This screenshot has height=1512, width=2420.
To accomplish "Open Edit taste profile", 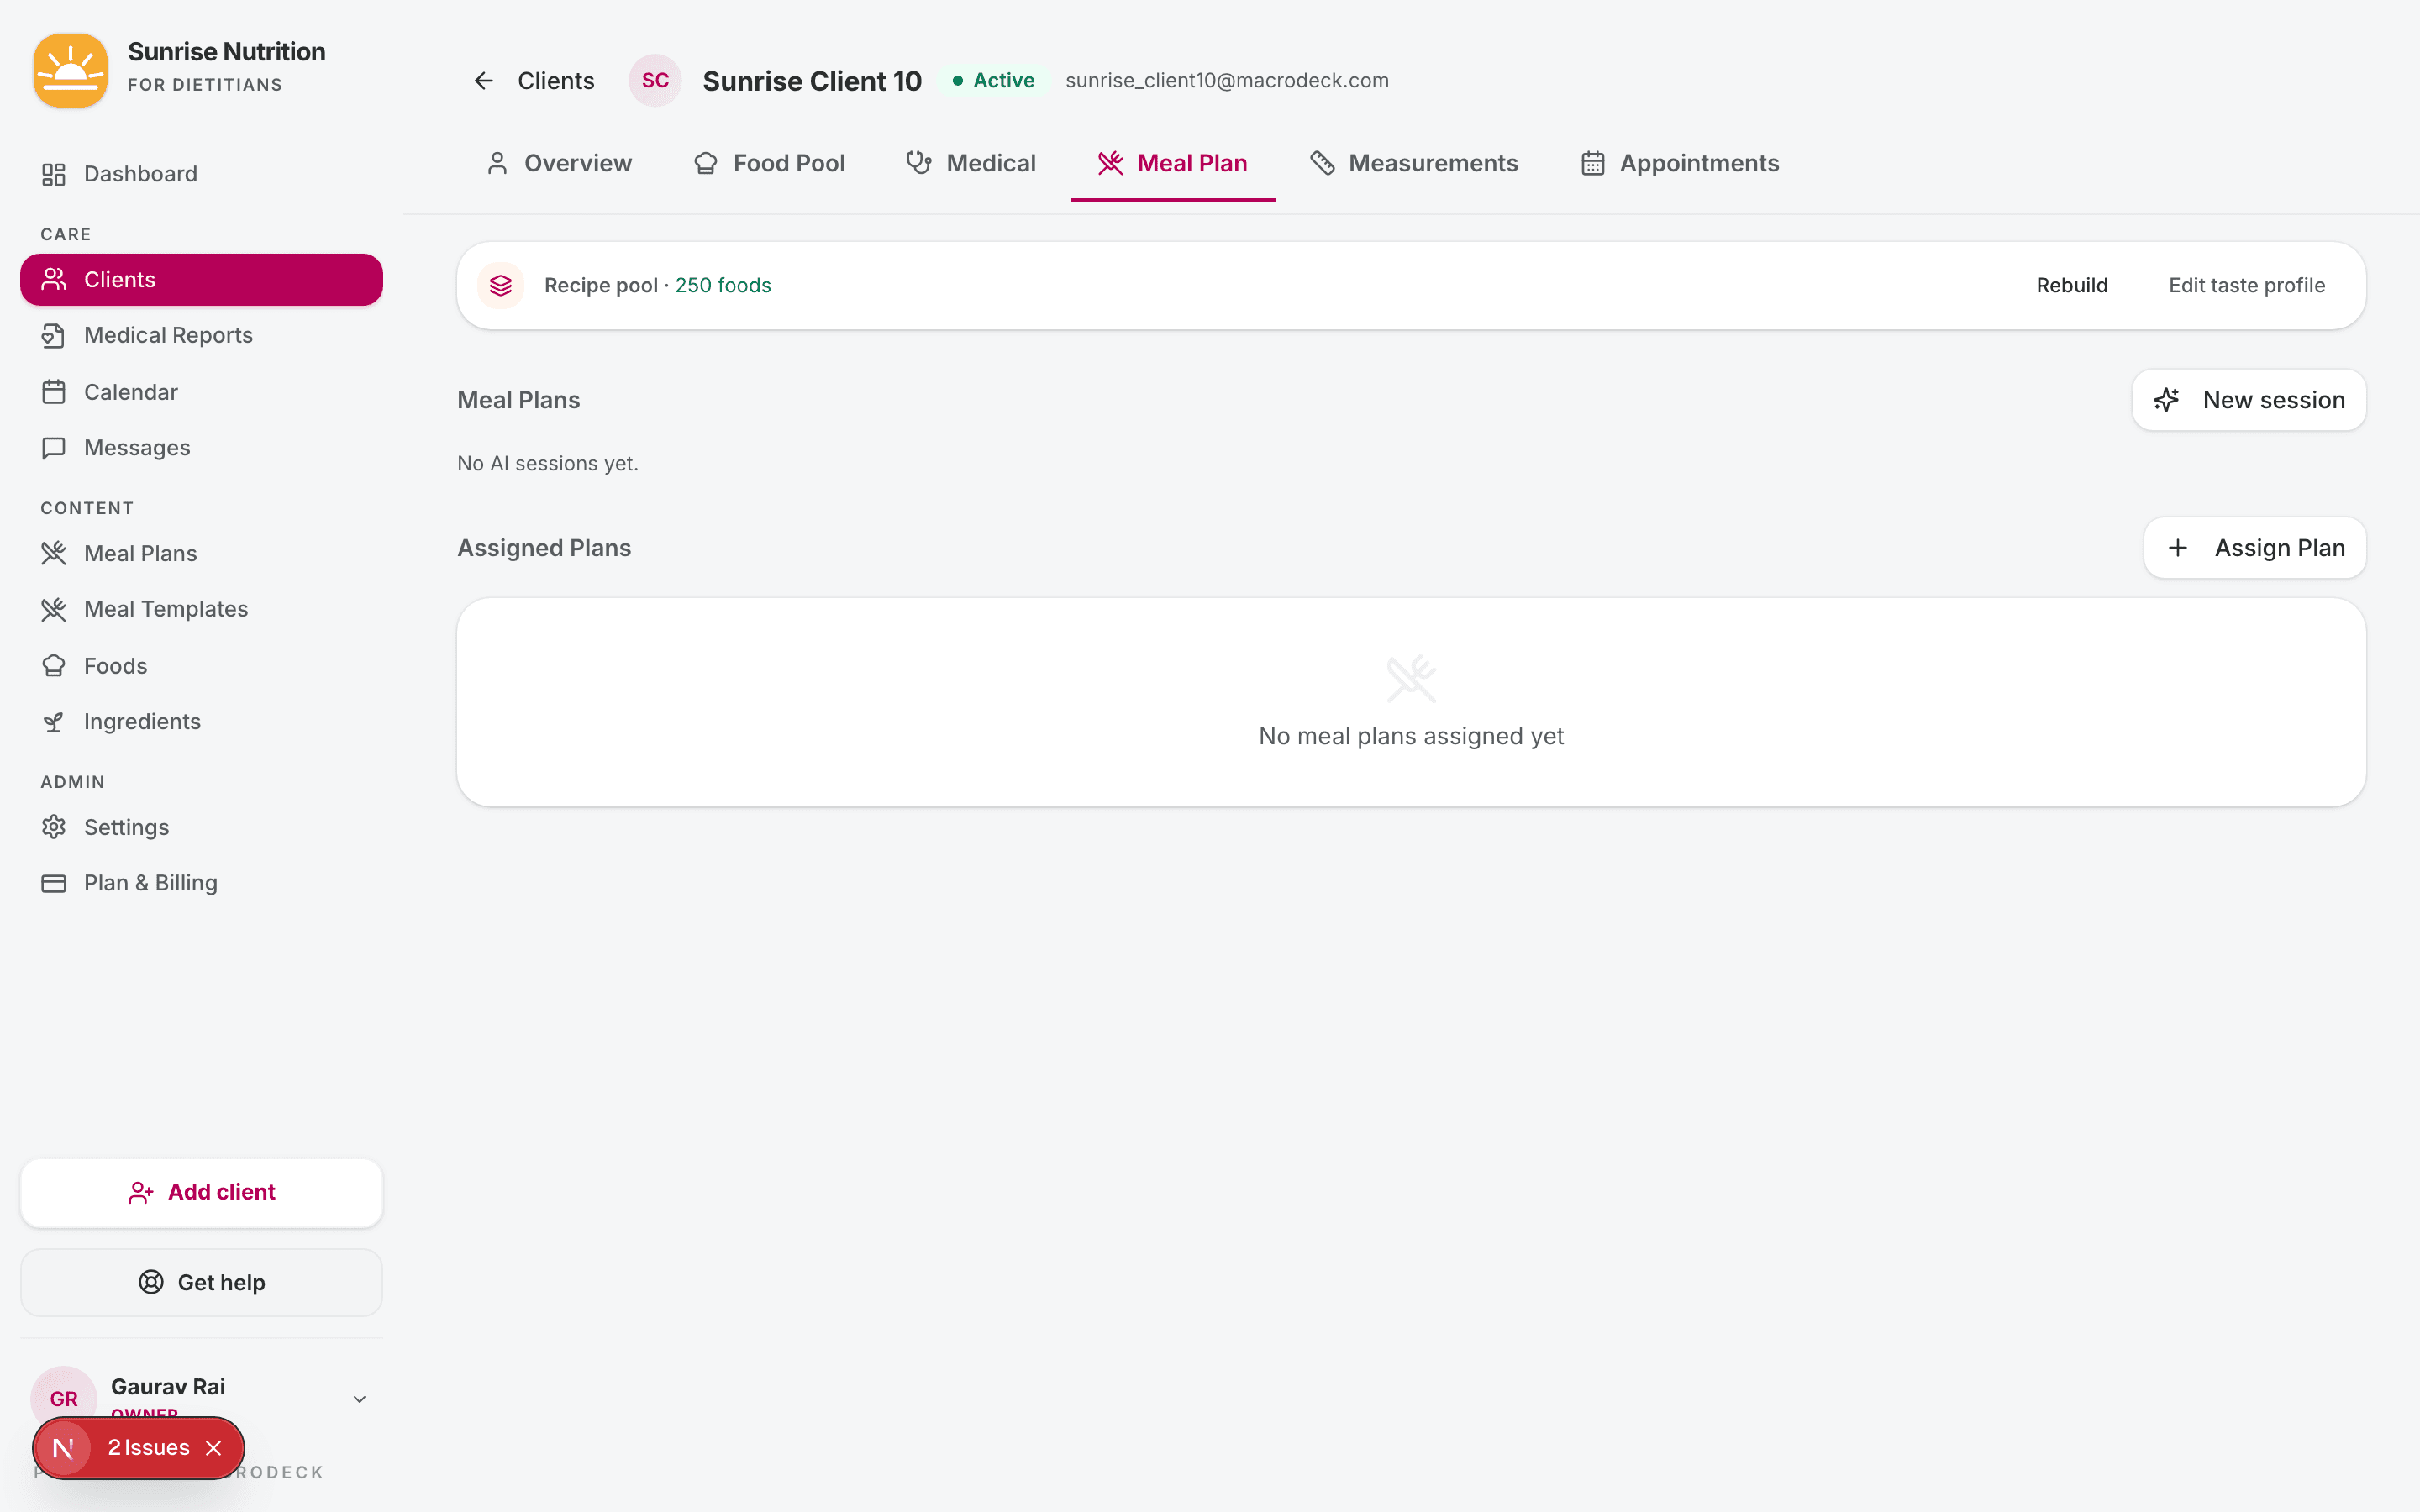I will click(x=2246, y=285).
